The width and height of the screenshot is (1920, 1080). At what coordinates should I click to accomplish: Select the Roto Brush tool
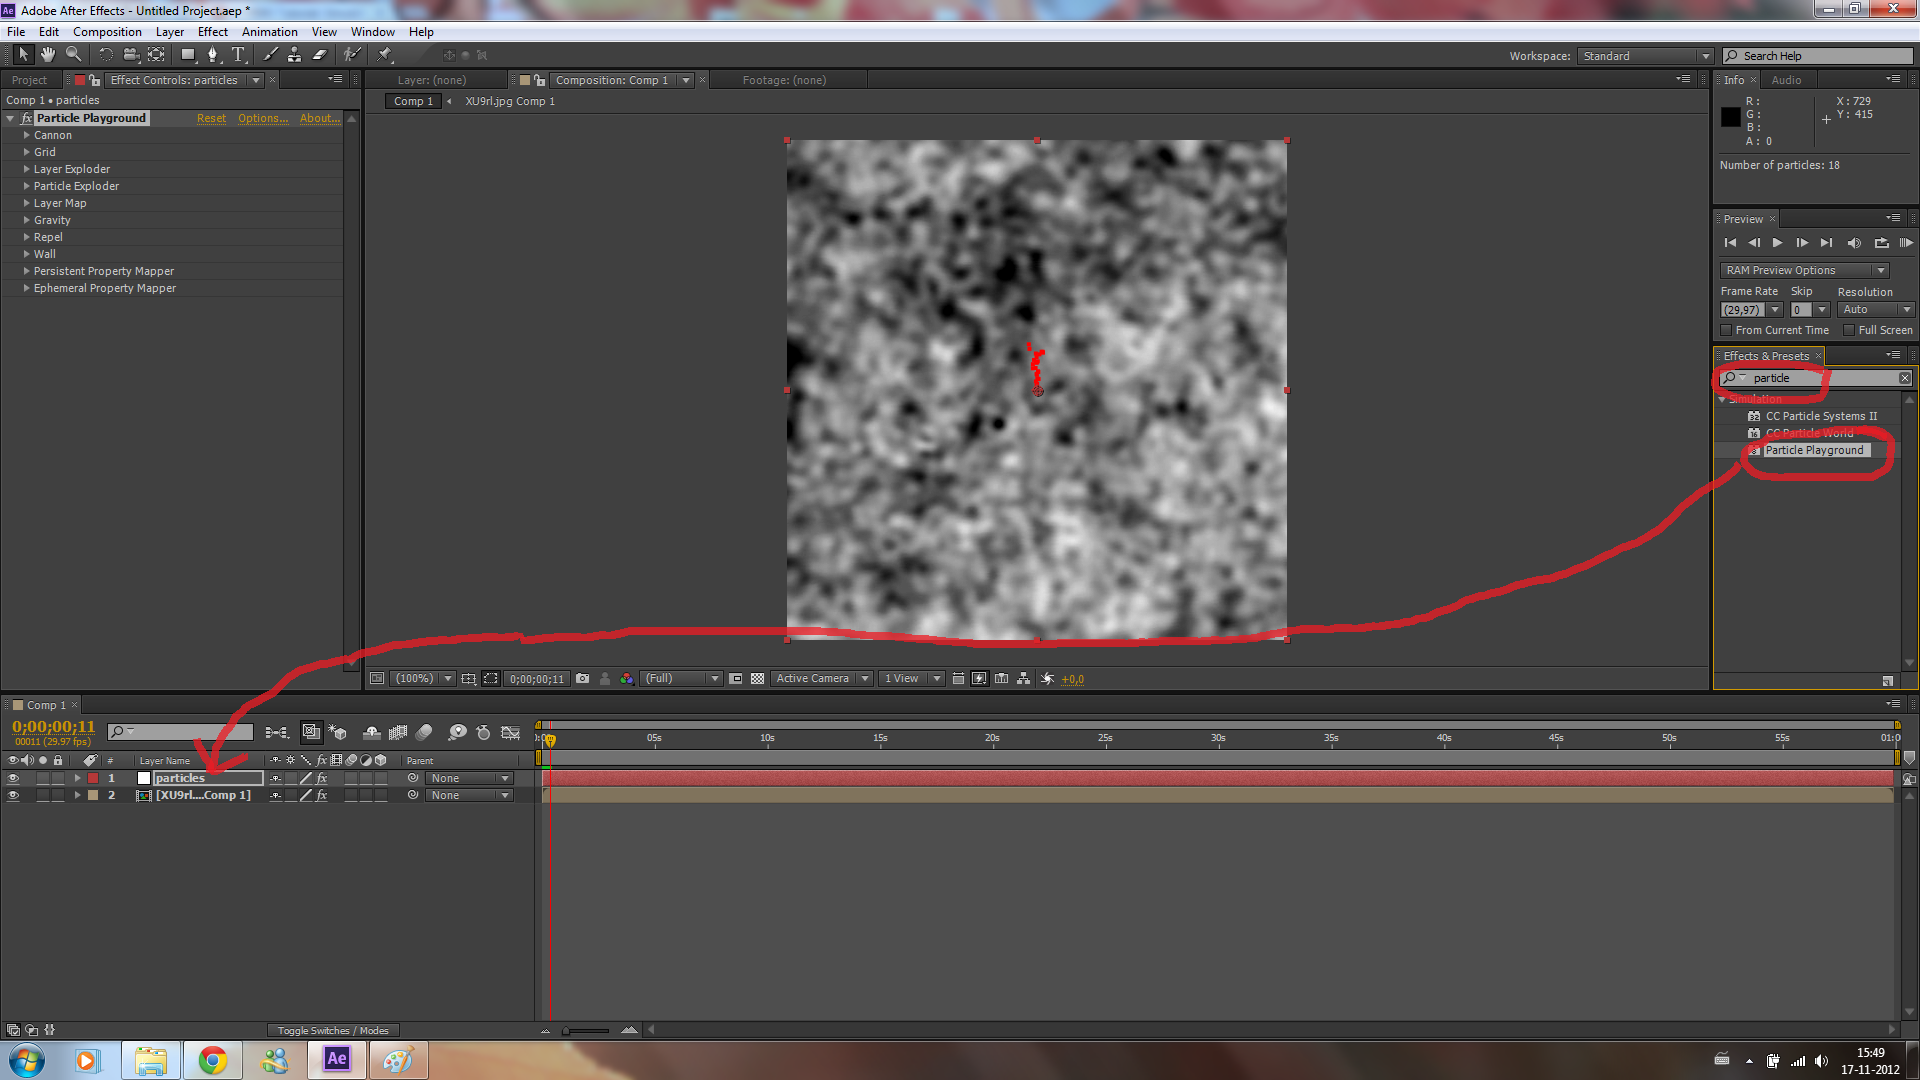[352, 55]
